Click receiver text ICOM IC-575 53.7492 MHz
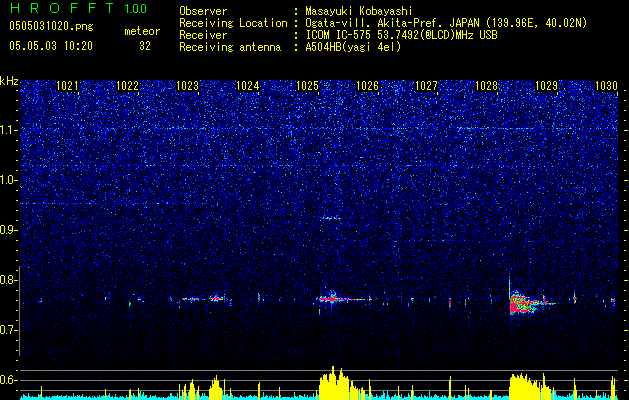The image size is (629, 400). pos(401,35)
